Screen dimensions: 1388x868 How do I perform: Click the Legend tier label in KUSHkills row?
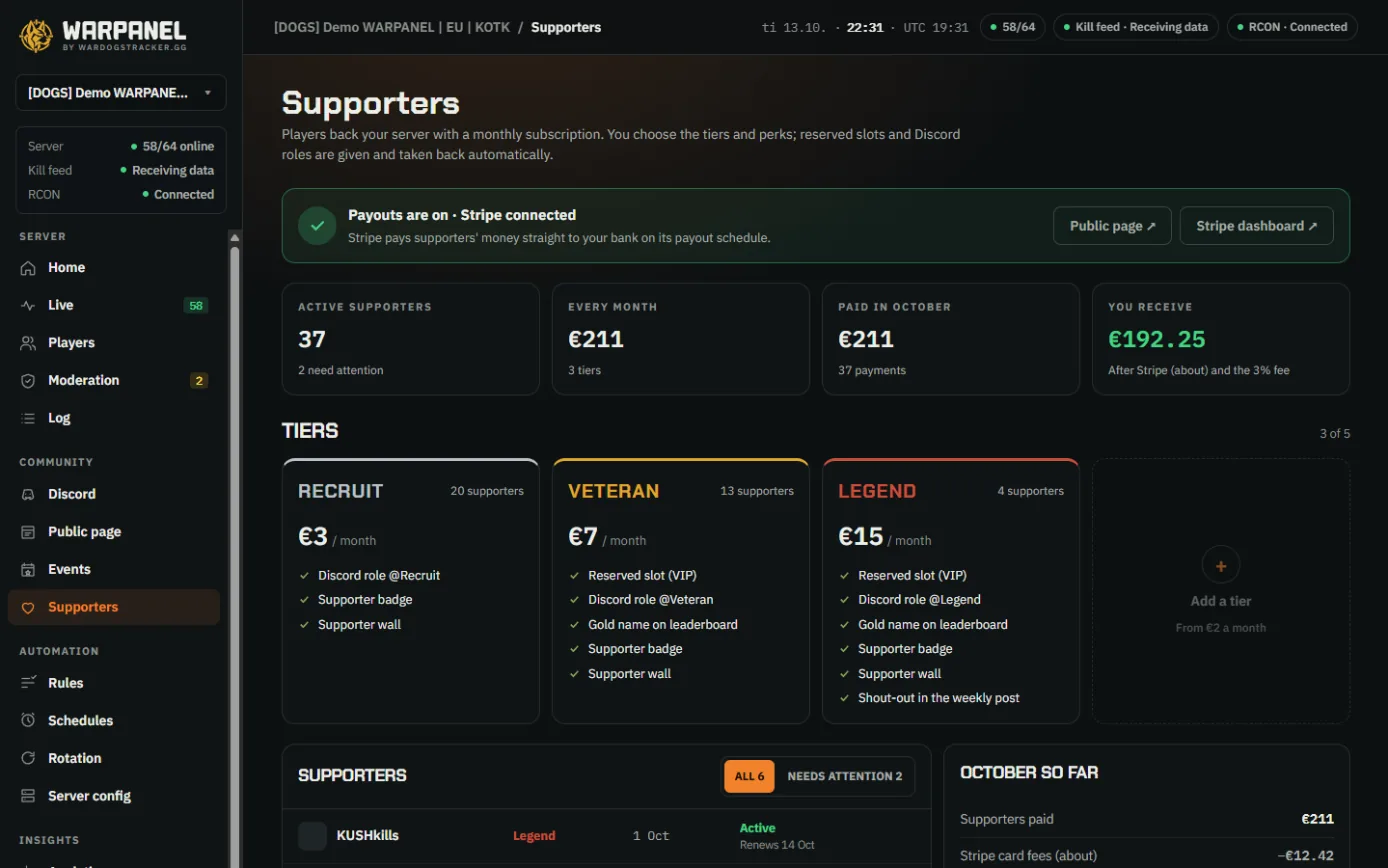(x=534, y=836)
